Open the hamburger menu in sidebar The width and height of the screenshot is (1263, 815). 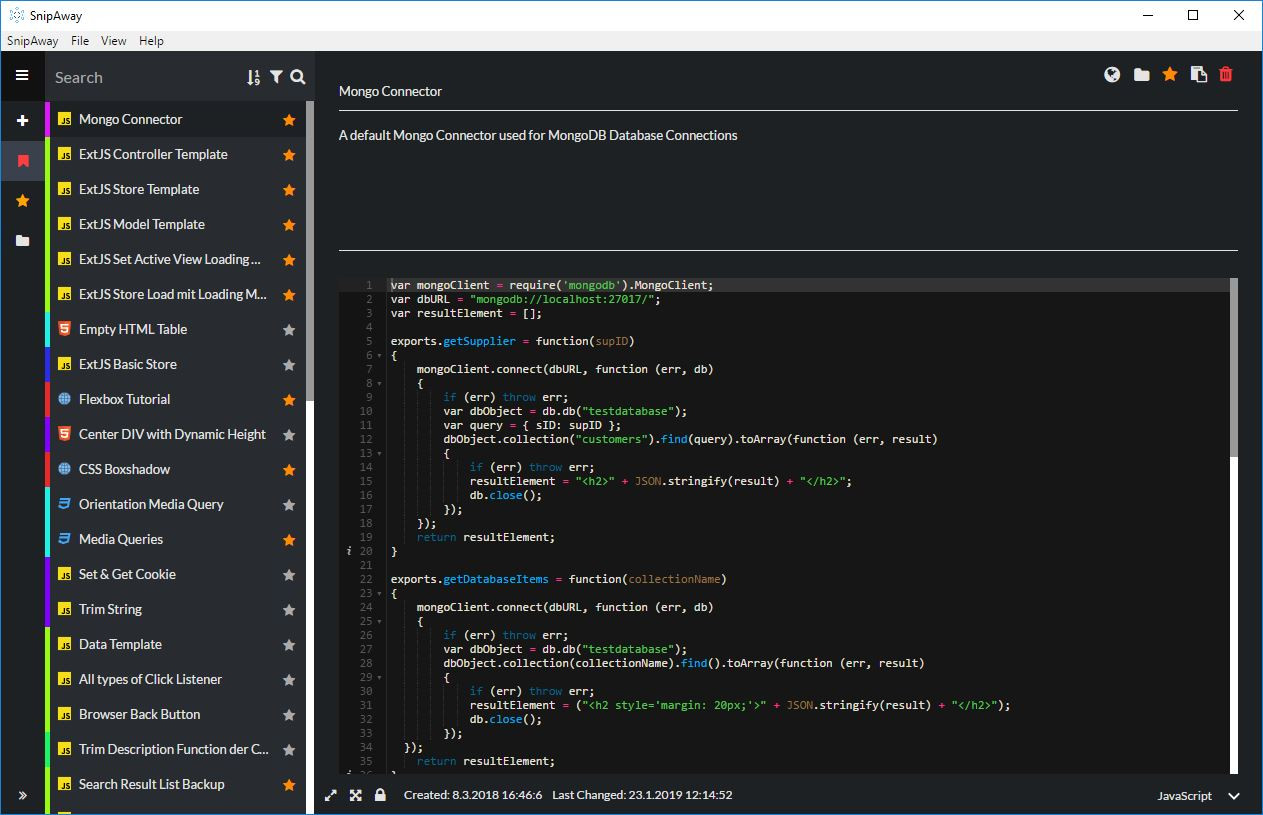(22, 75)
